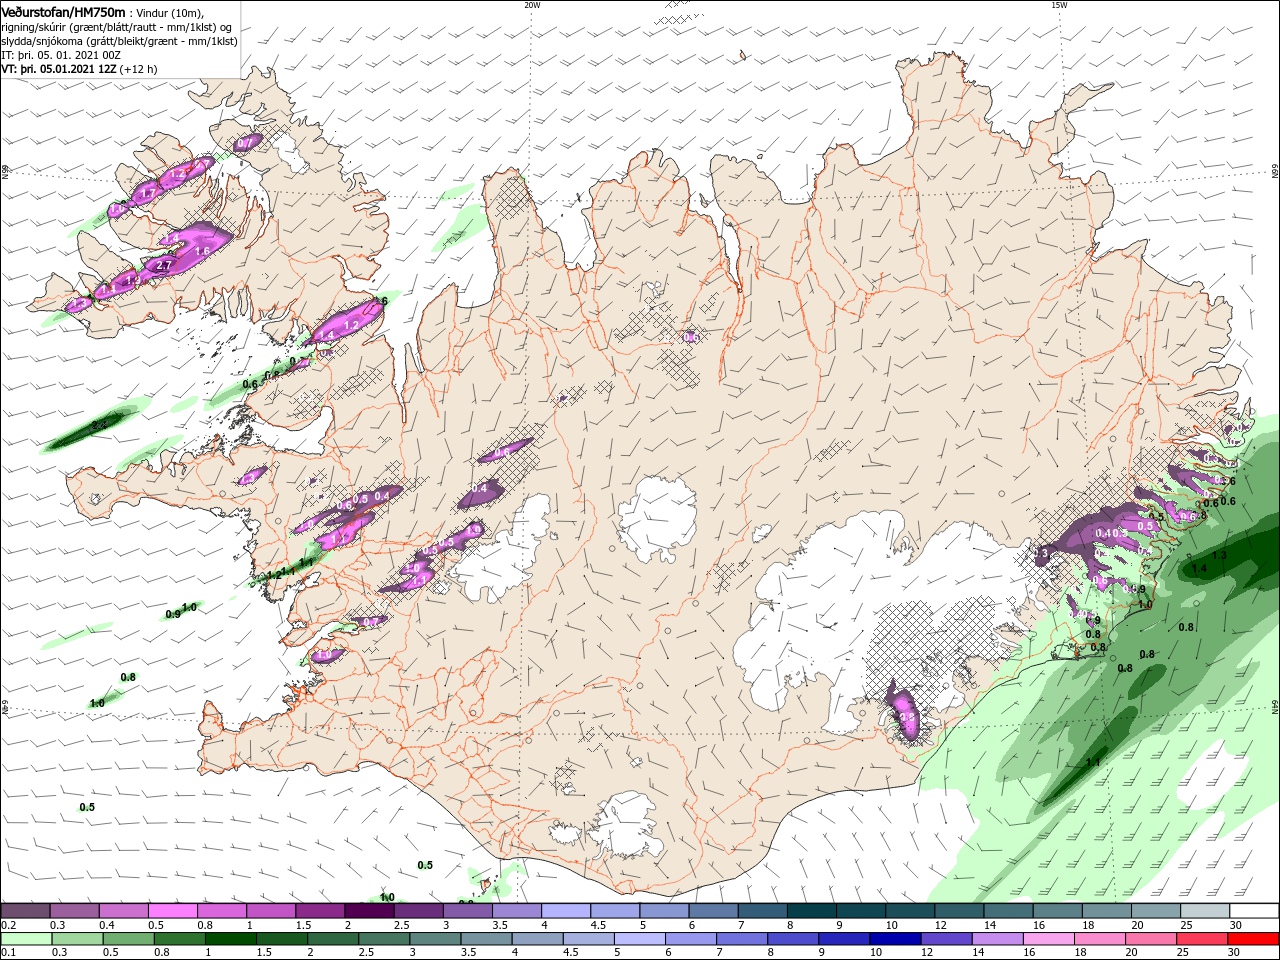Pick the red-pink 25 swatch in lower scale
The height and width of the screenshot is (960, 1280).
pyautogui.click(x=1201, y=939)
